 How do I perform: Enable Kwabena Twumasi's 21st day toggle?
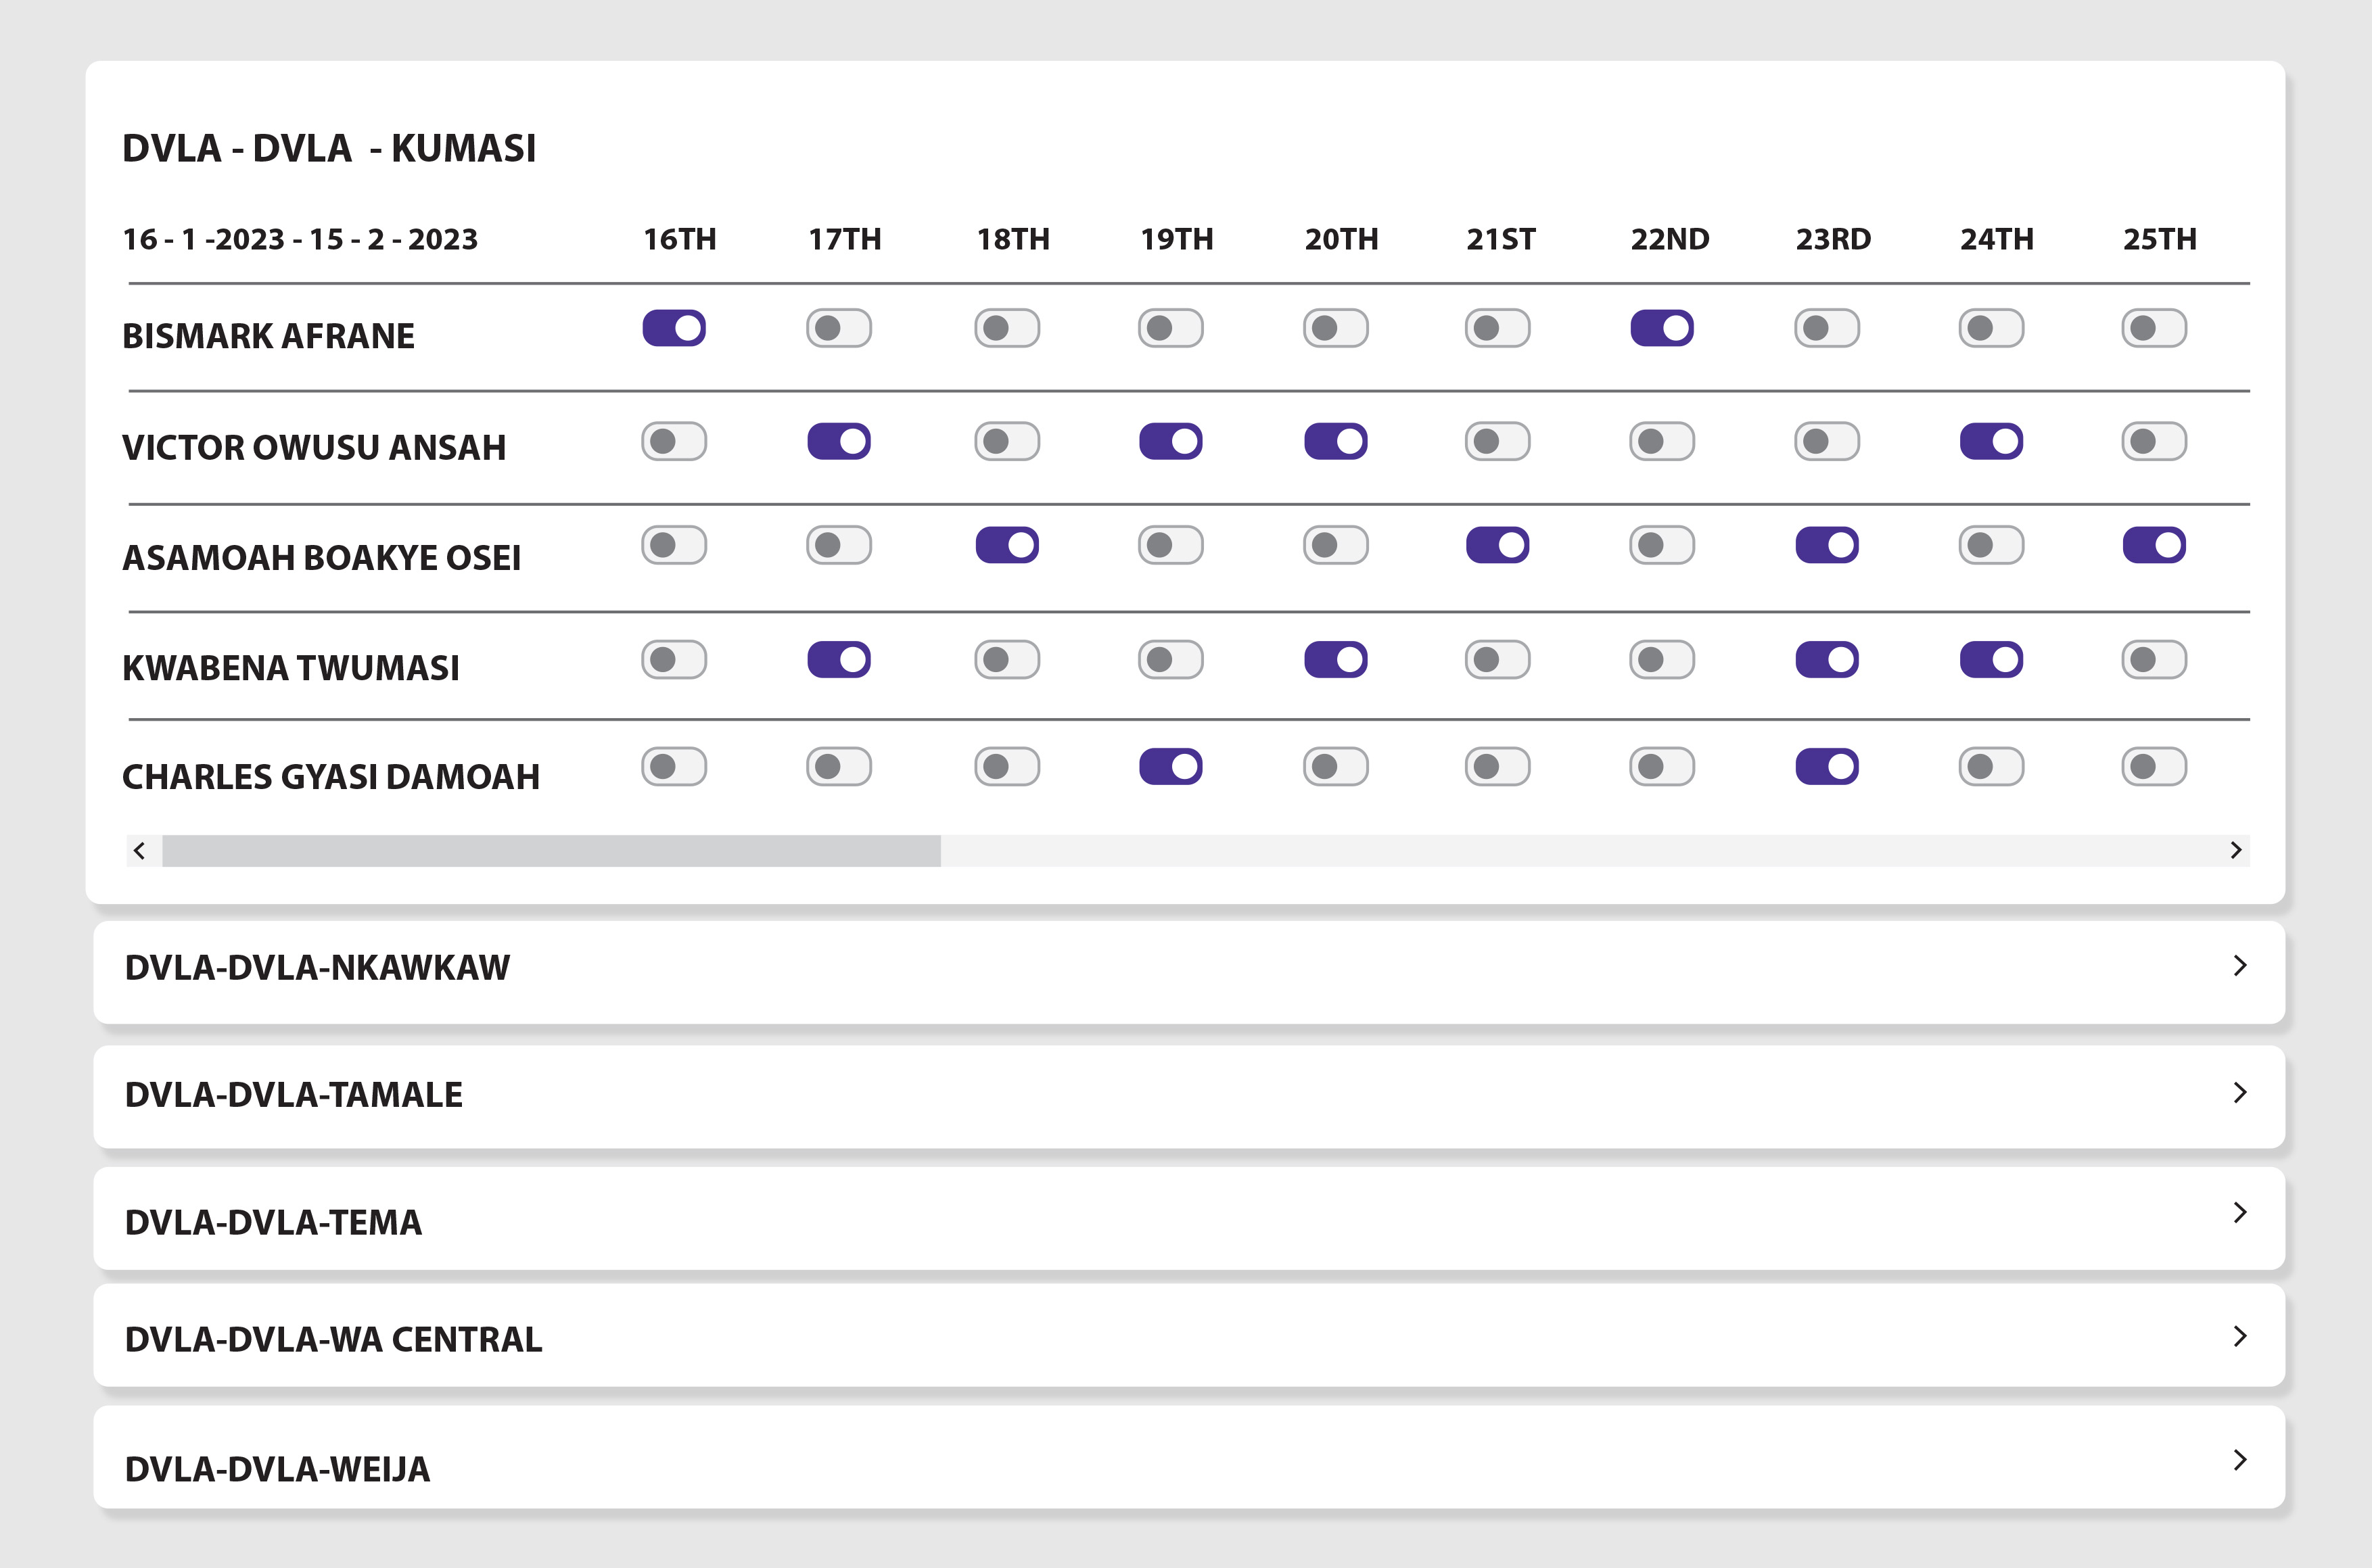pos(1497,660)
